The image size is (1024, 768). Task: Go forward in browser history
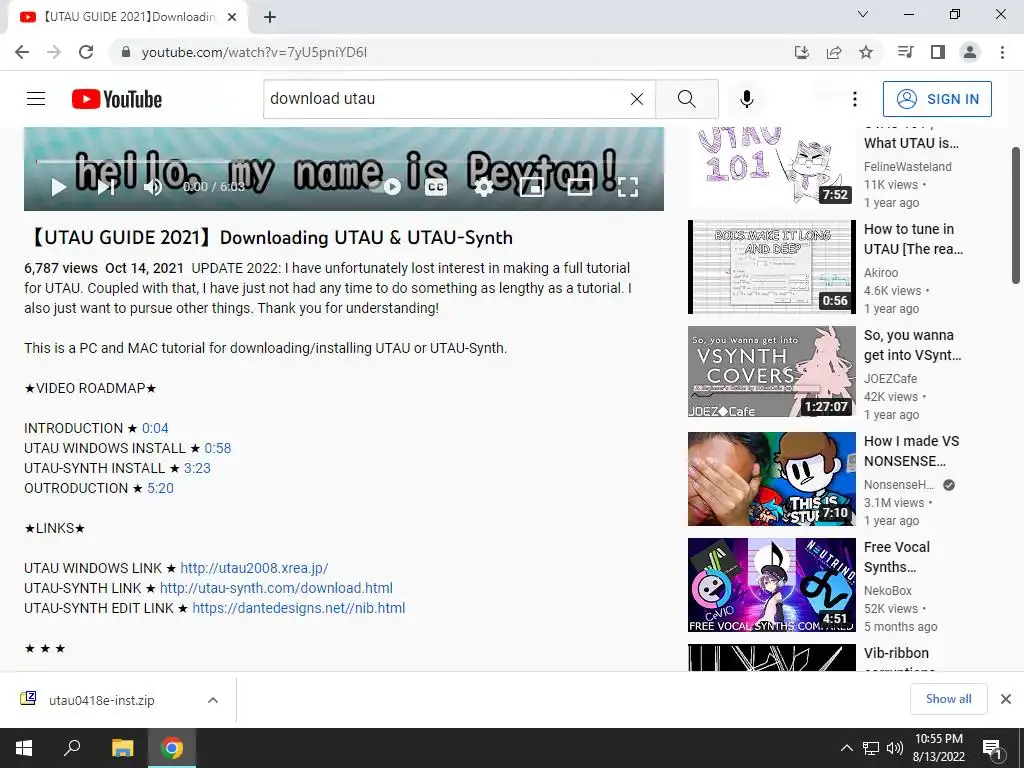point(54,52)
